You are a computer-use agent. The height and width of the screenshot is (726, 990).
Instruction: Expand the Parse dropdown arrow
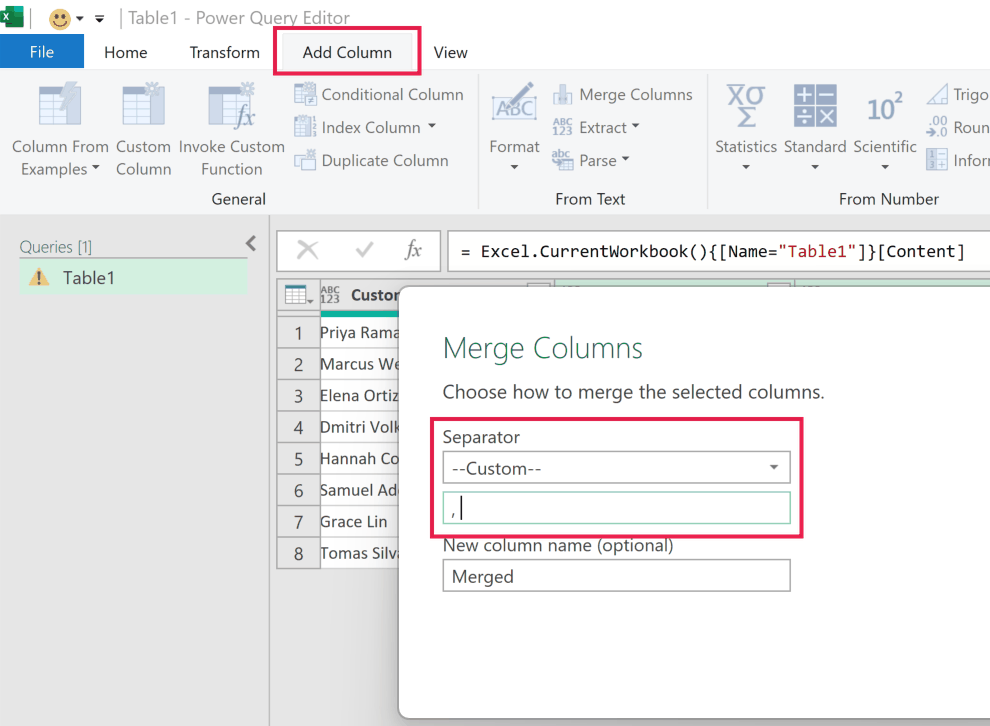pos(625,159)
